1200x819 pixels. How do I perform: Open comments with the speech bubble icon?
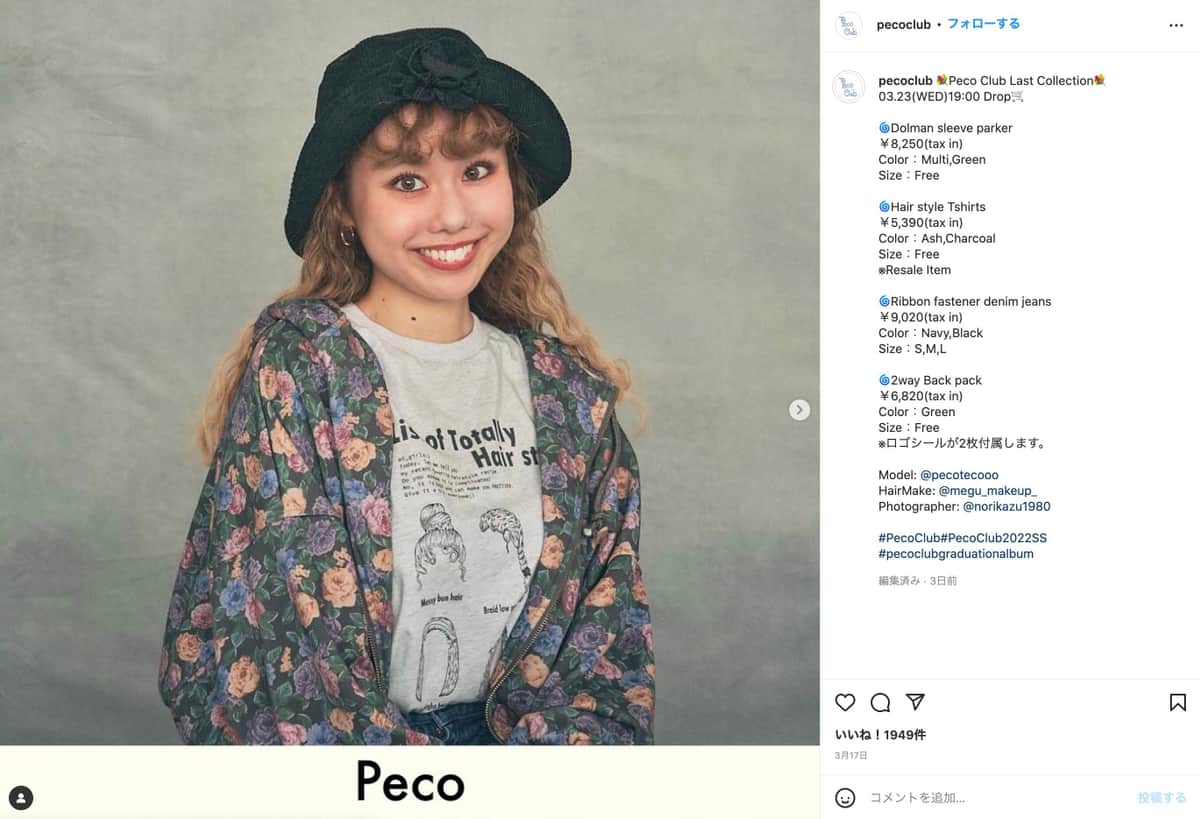pyautogui.click(x=880, y=702)
